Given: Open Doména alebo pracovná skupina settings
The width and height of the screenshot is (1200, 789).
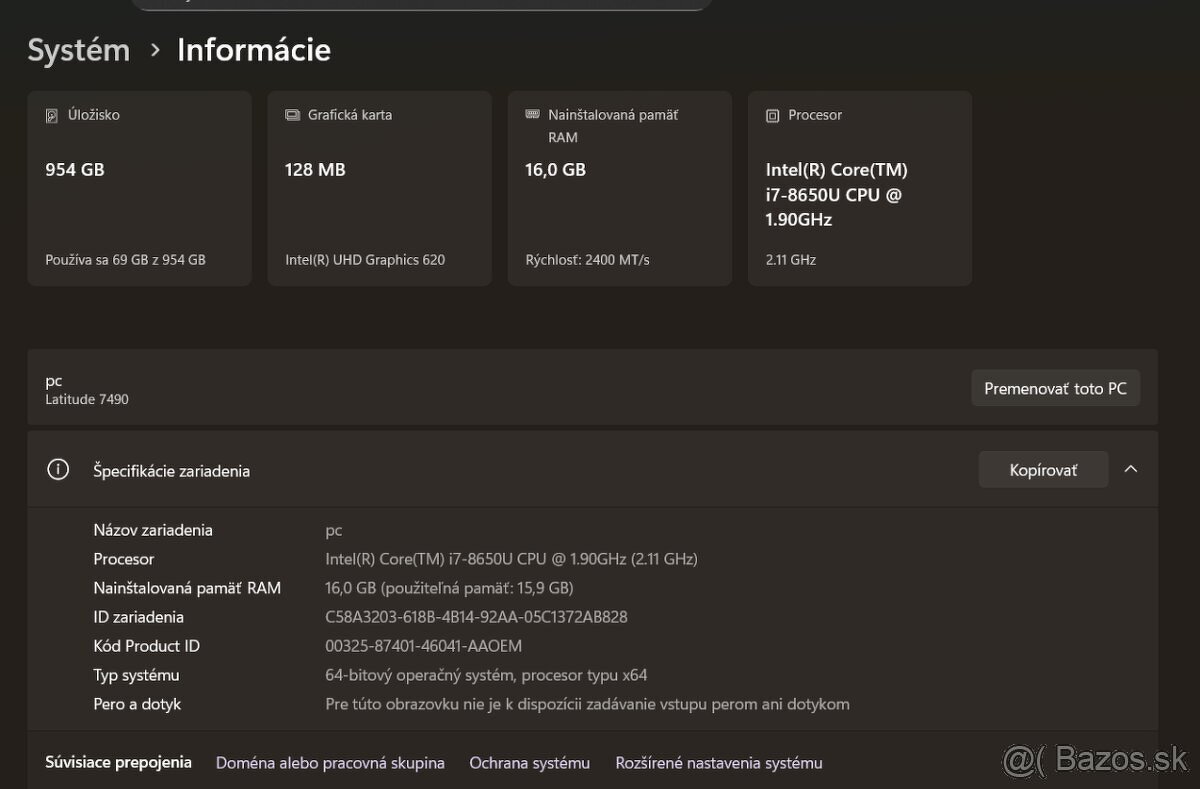Looking at the screenshot, I should click(330, 762).
